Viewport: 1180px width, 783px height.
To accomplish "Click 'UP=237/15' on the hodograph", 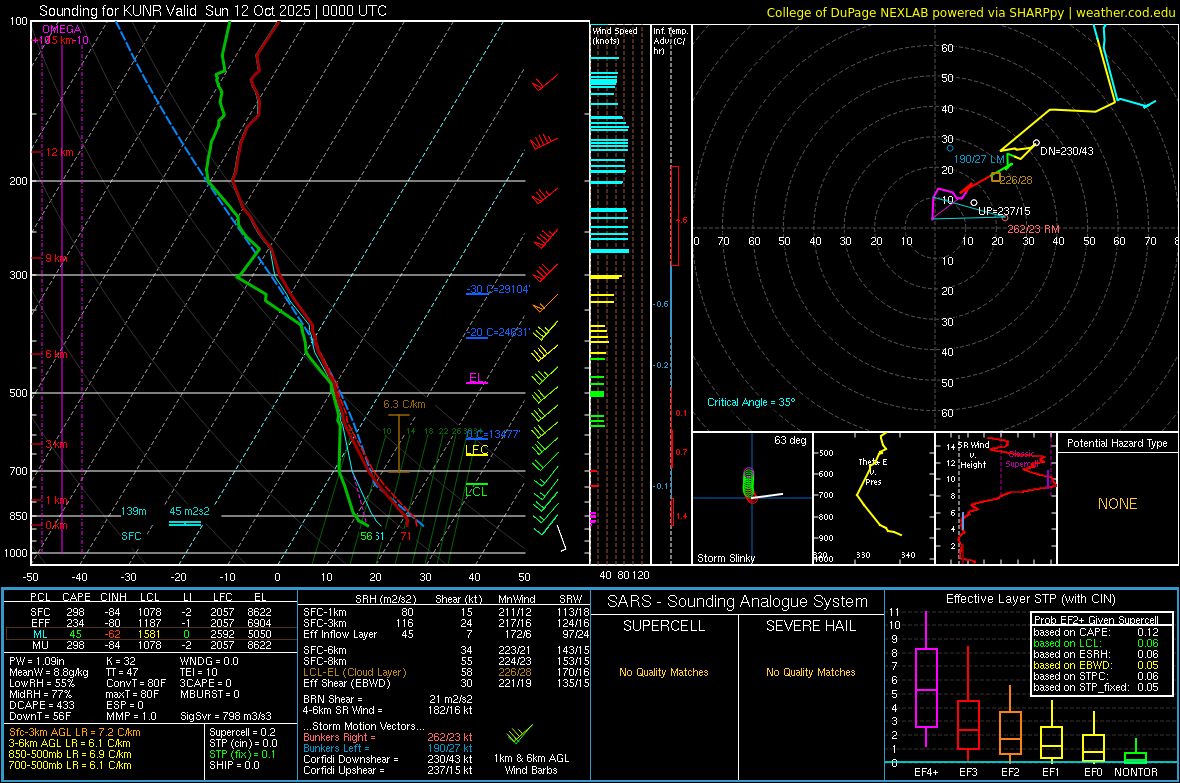I will tap(1004, 212).
